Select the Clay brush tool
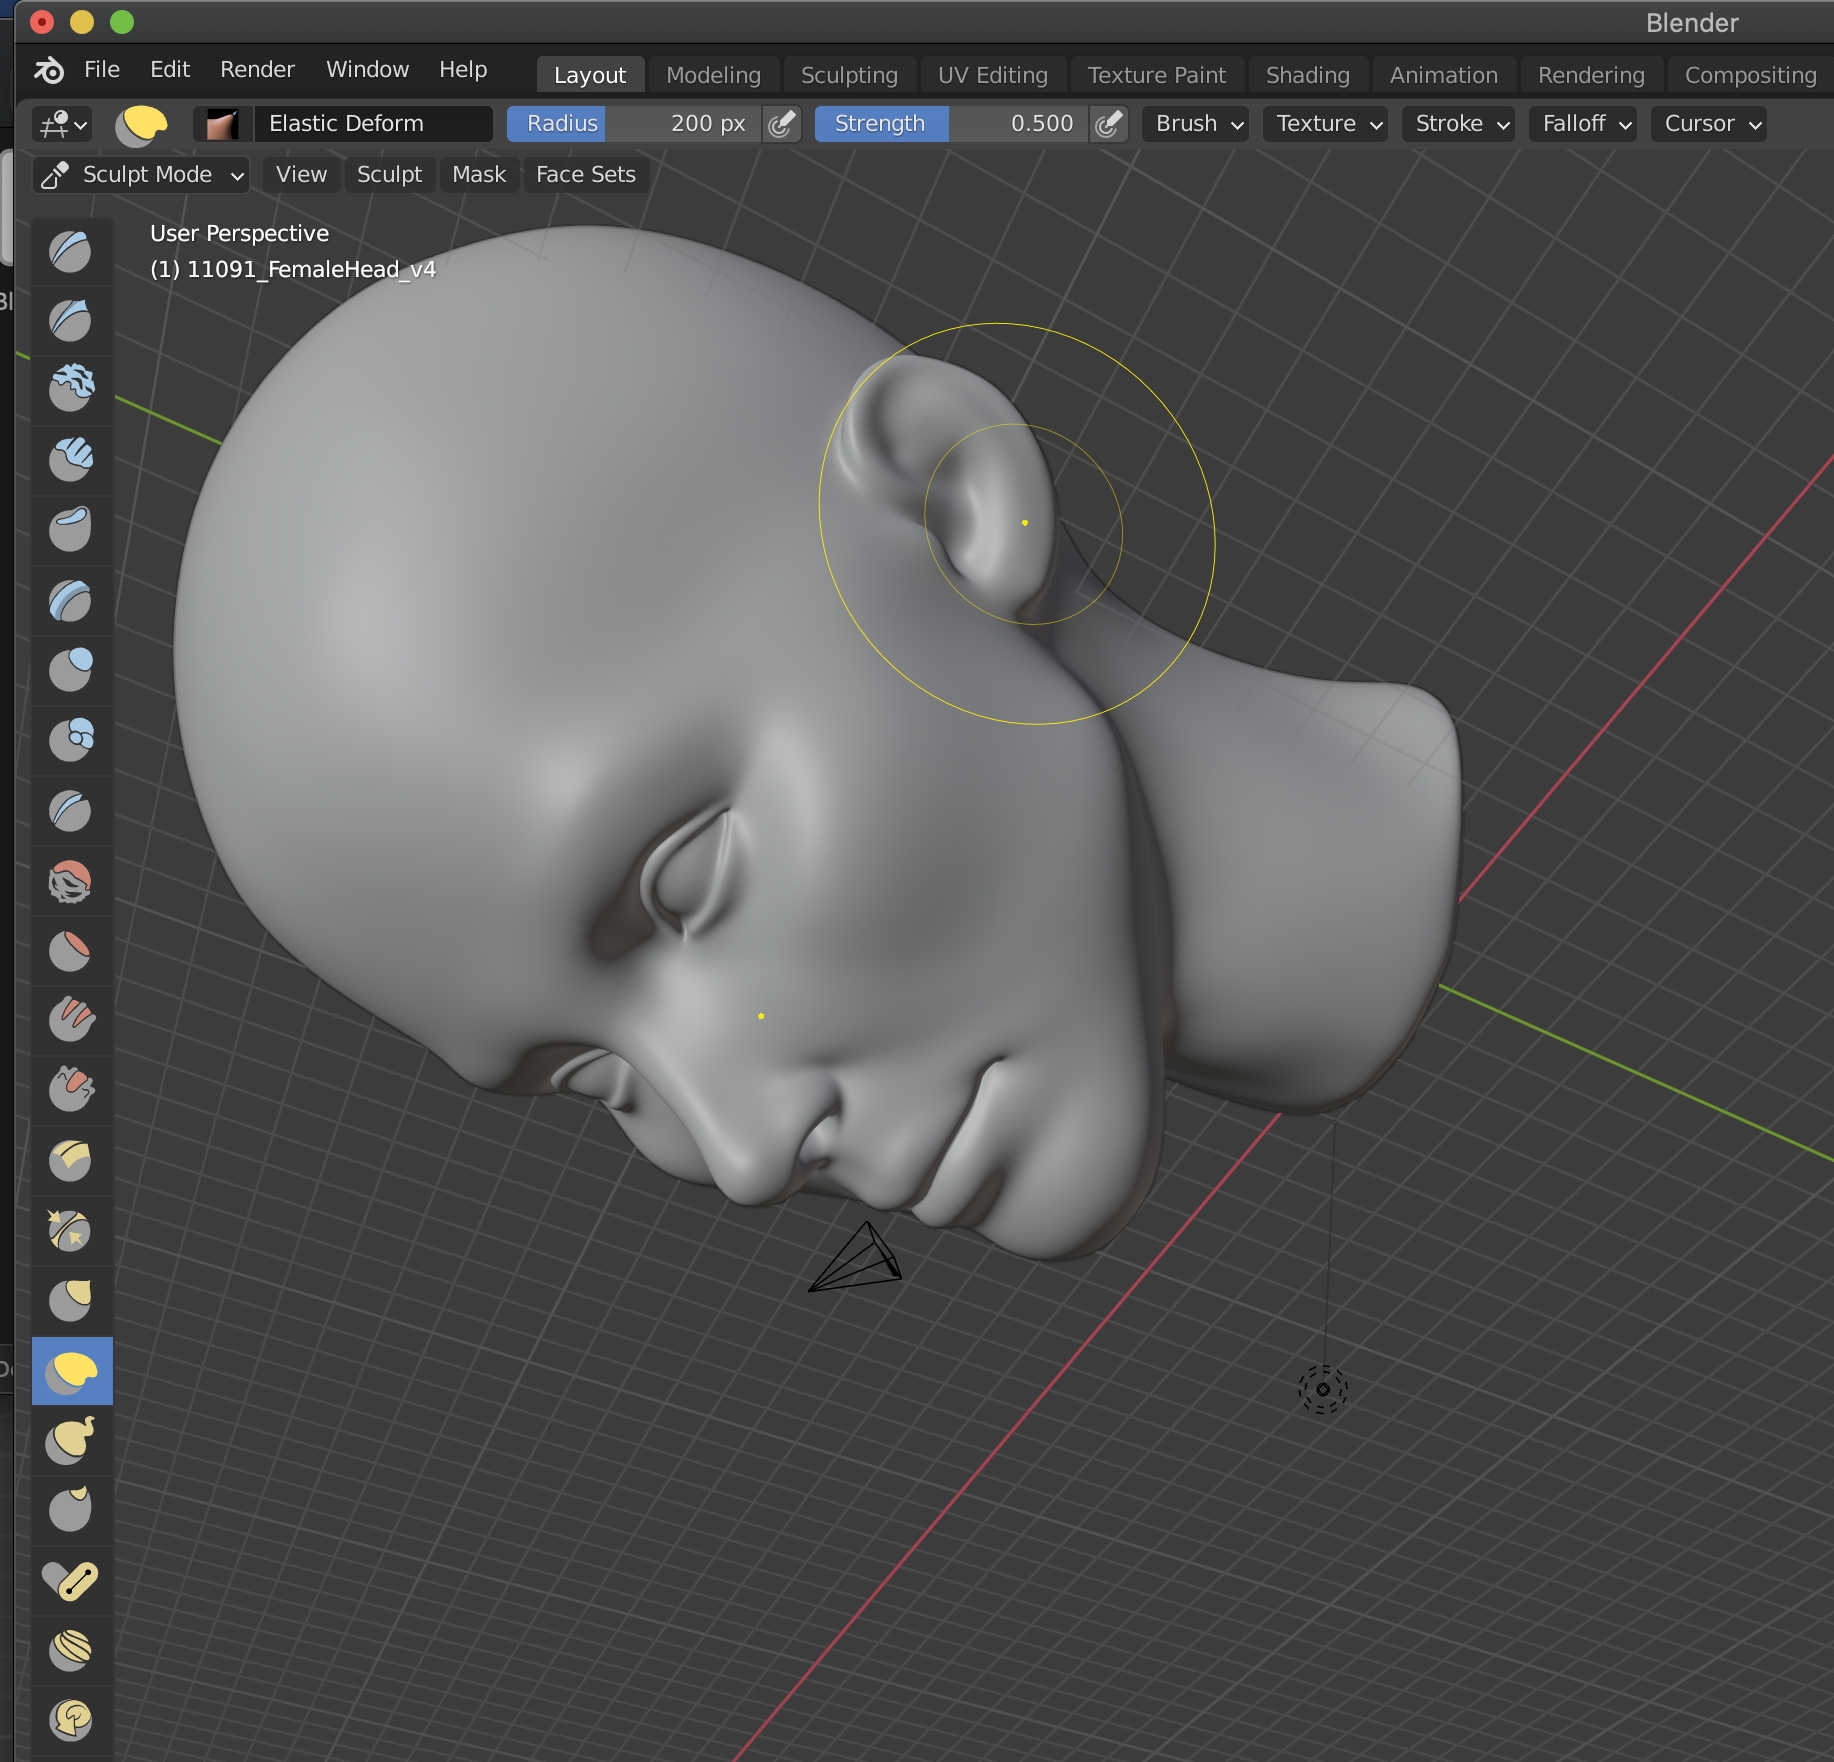1834x1762 pixels. (71, 389)
